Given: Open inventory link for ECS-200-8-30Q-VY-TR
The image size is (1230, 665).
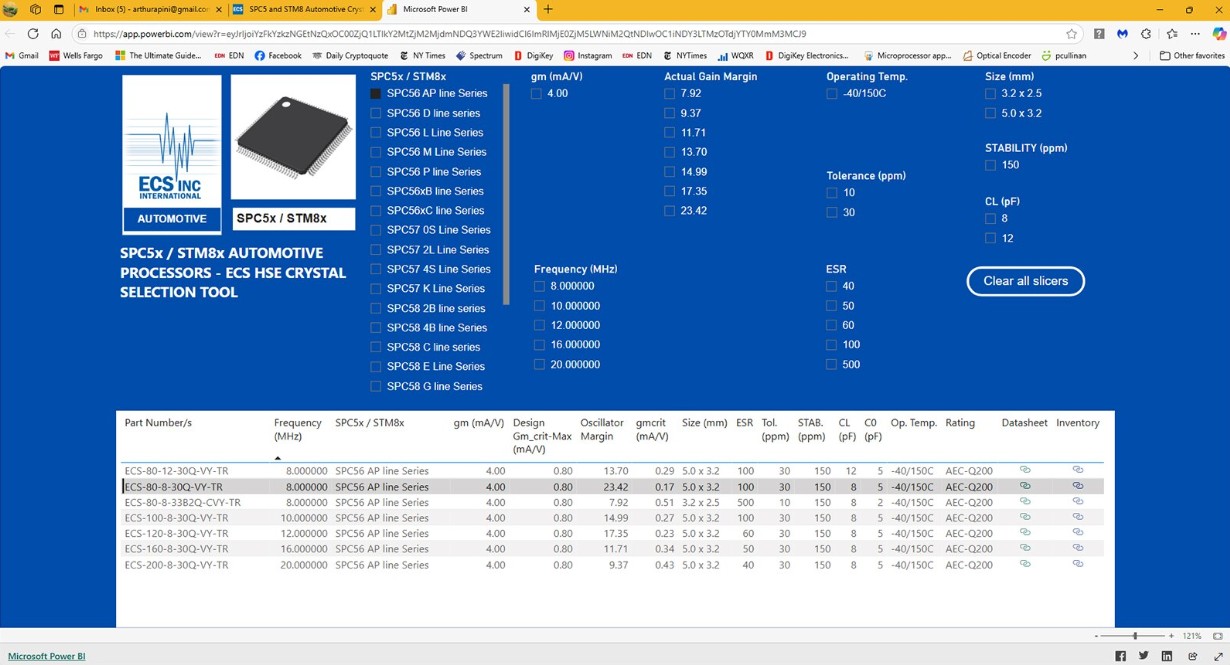Looking at the screenshot, I should click(1077, 565).
